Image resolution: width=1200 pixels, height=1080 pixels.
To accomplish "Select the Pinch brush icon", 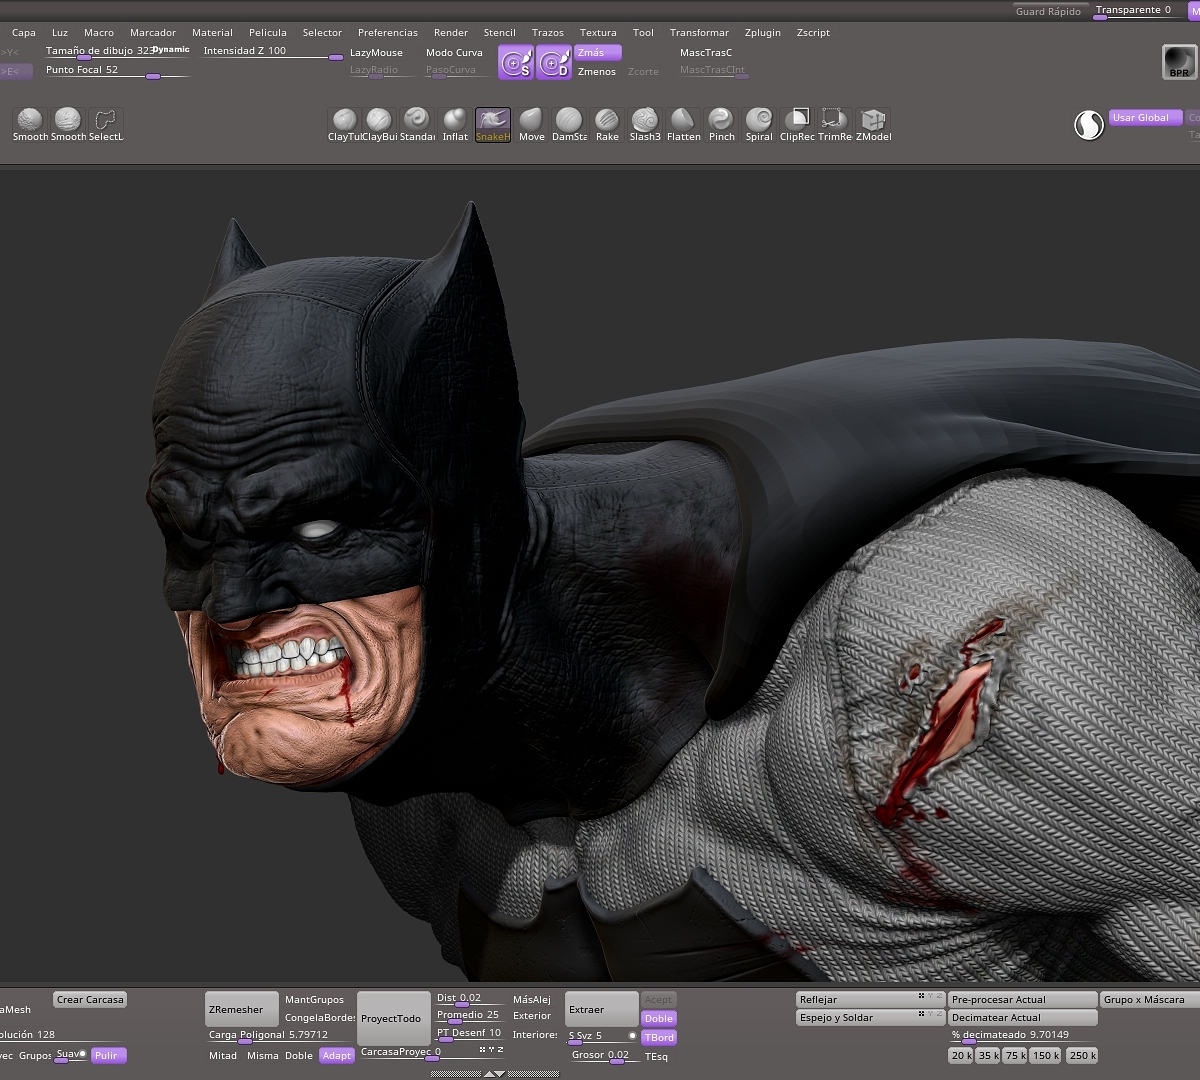I will coord(721,121).
